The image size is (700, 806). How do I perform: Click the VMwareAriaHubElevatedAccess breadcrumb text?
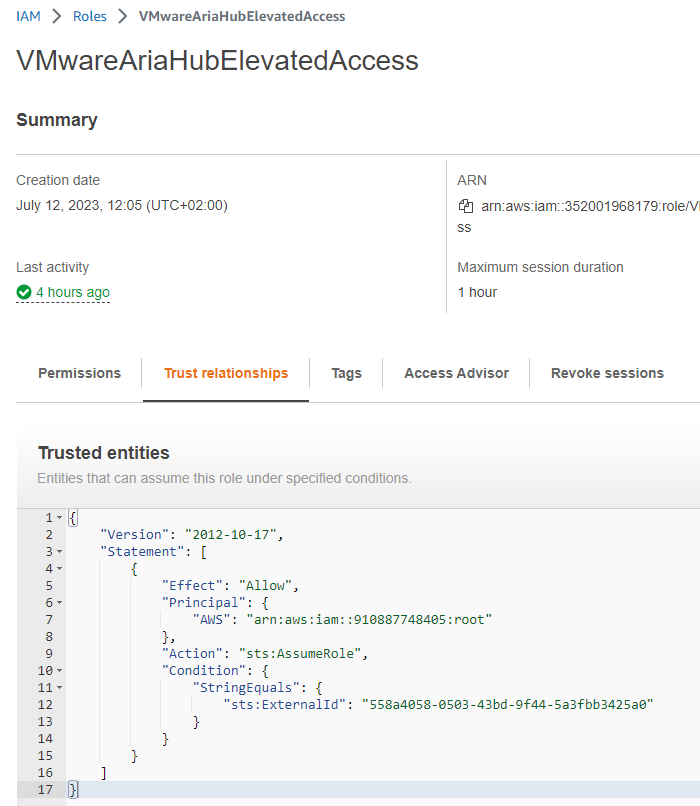[x=242, y=16]
